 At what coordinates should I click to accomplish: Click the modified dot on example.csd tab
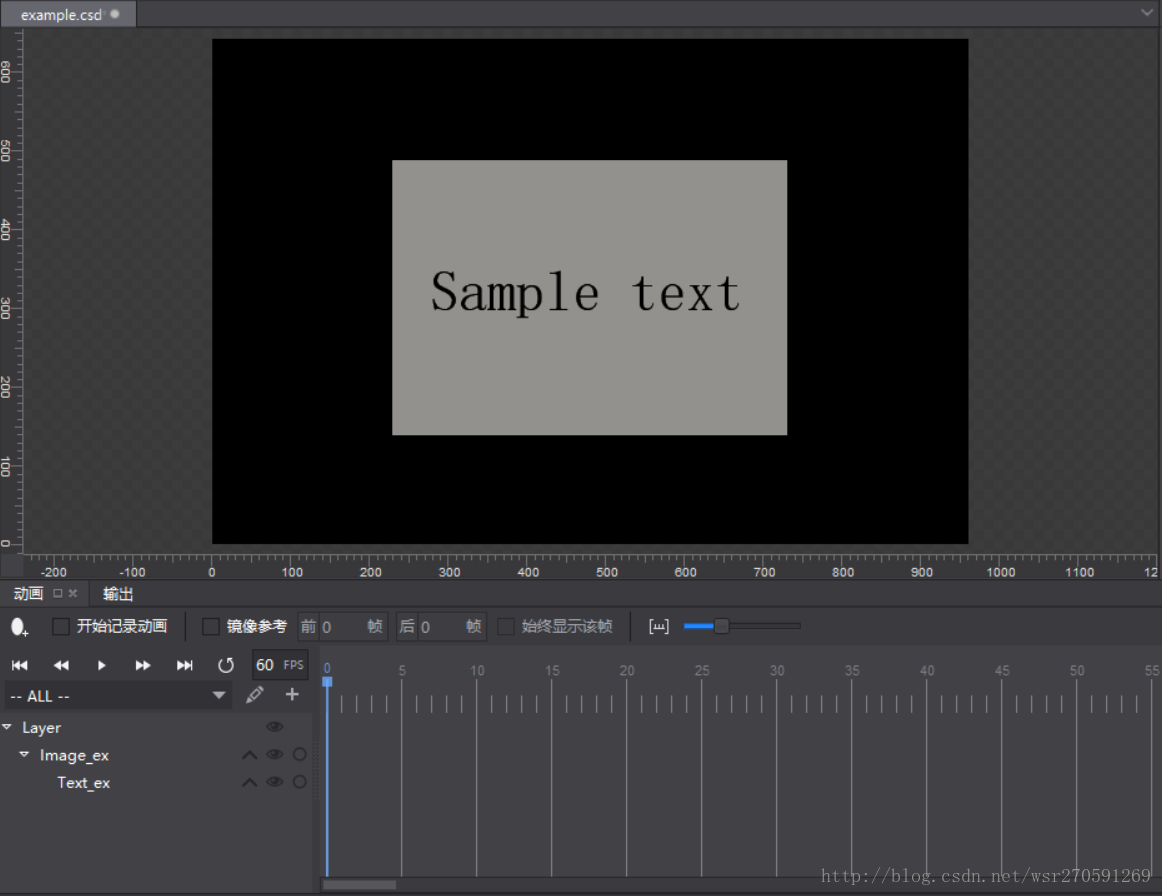tap(115, 13)
